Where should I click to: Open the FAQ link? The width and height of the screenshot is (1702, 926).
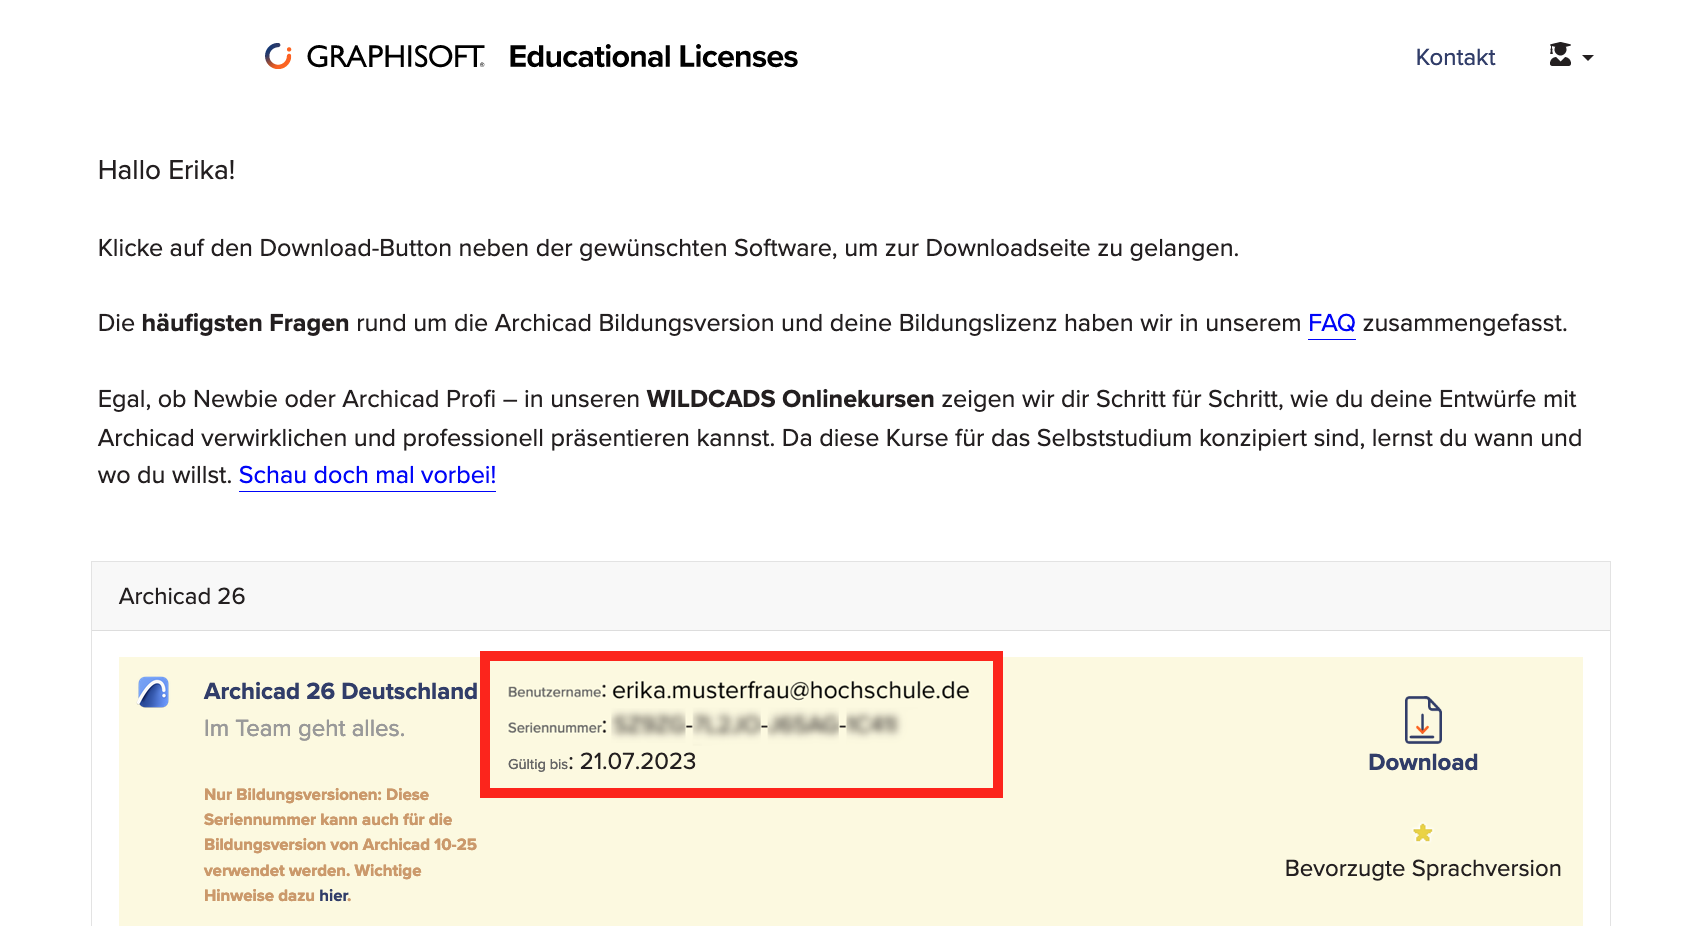(x=1331, y=323)
